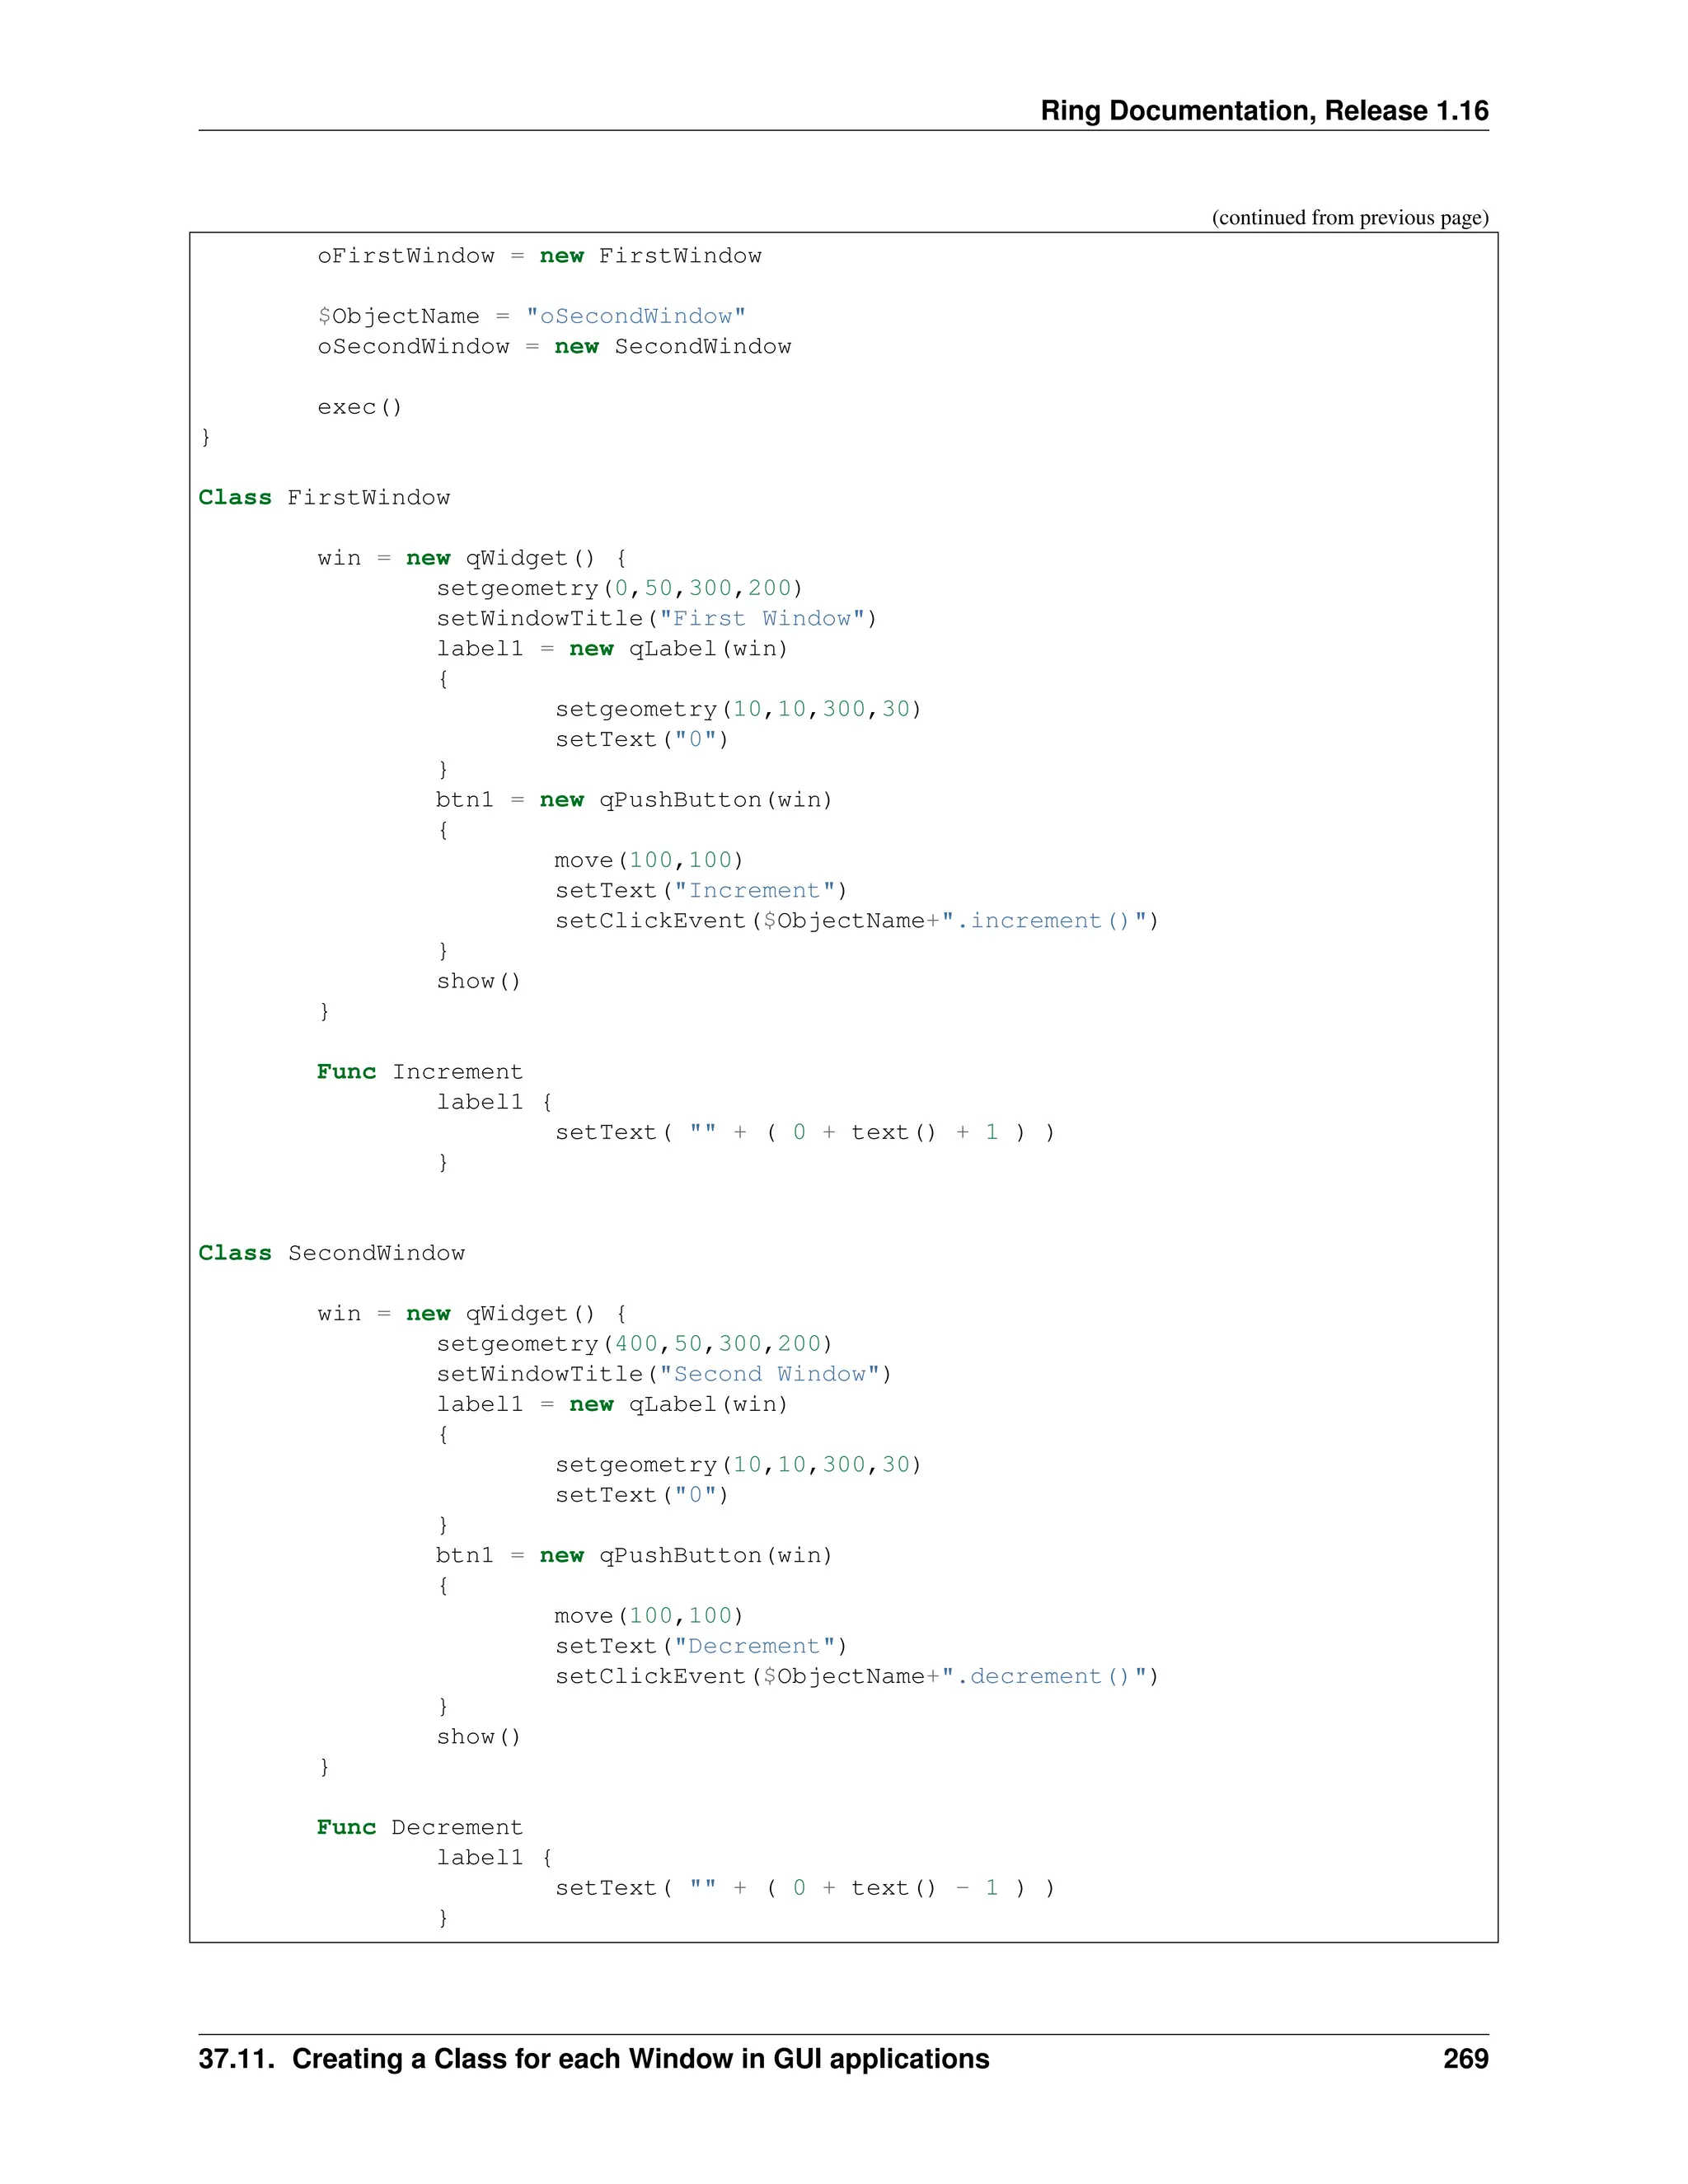Click the 'oFirstWindow = new FirstWindow' line
The image size is (1688, 2184).
(539, 256)
